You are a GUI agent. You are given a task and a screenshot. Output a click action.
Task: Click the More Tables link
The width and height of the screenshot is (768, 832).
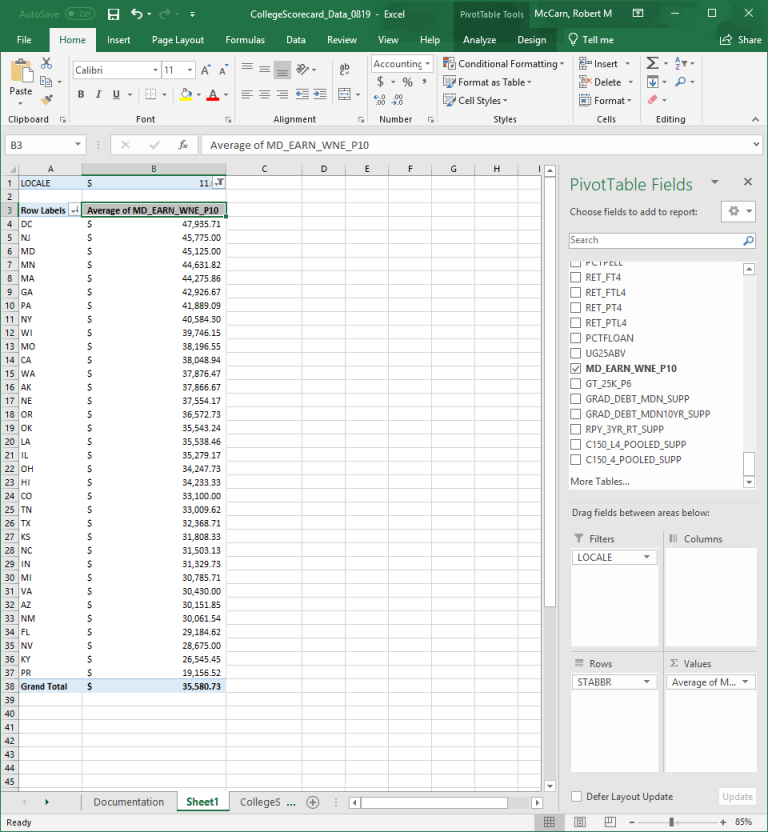[600, 481]
